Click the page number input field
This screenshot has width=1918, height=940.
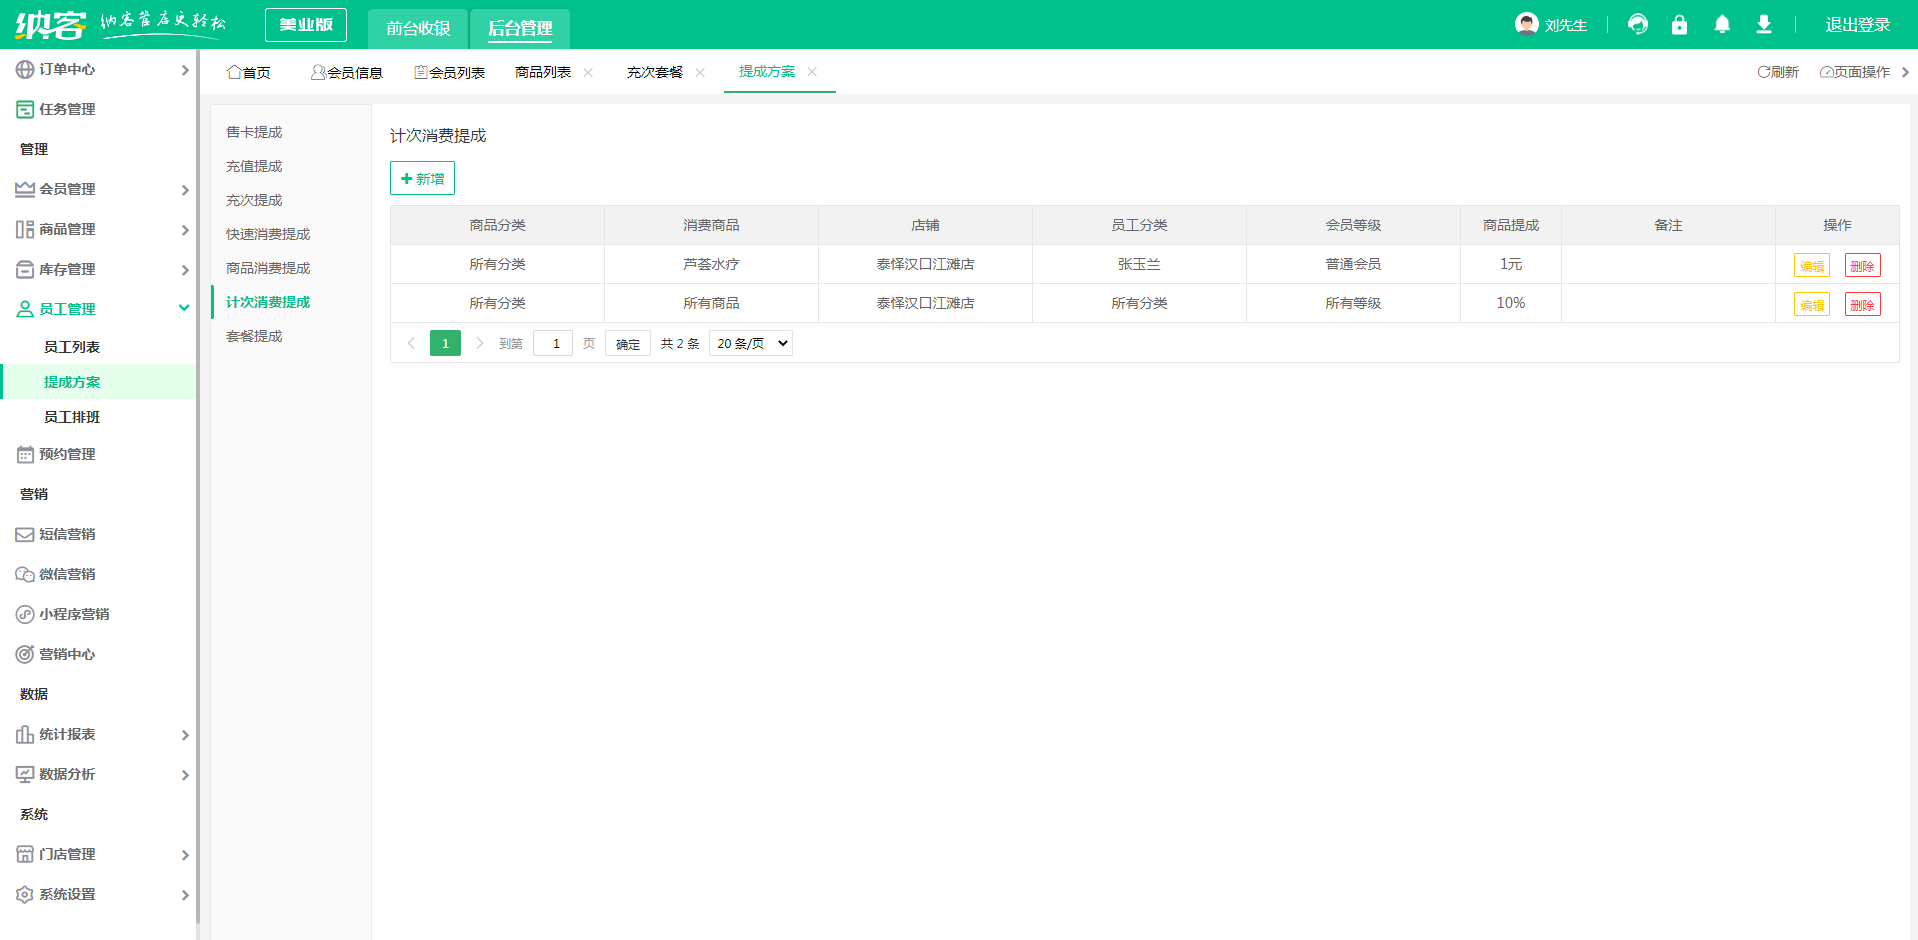pyautogui.click(x=553, y=343)
